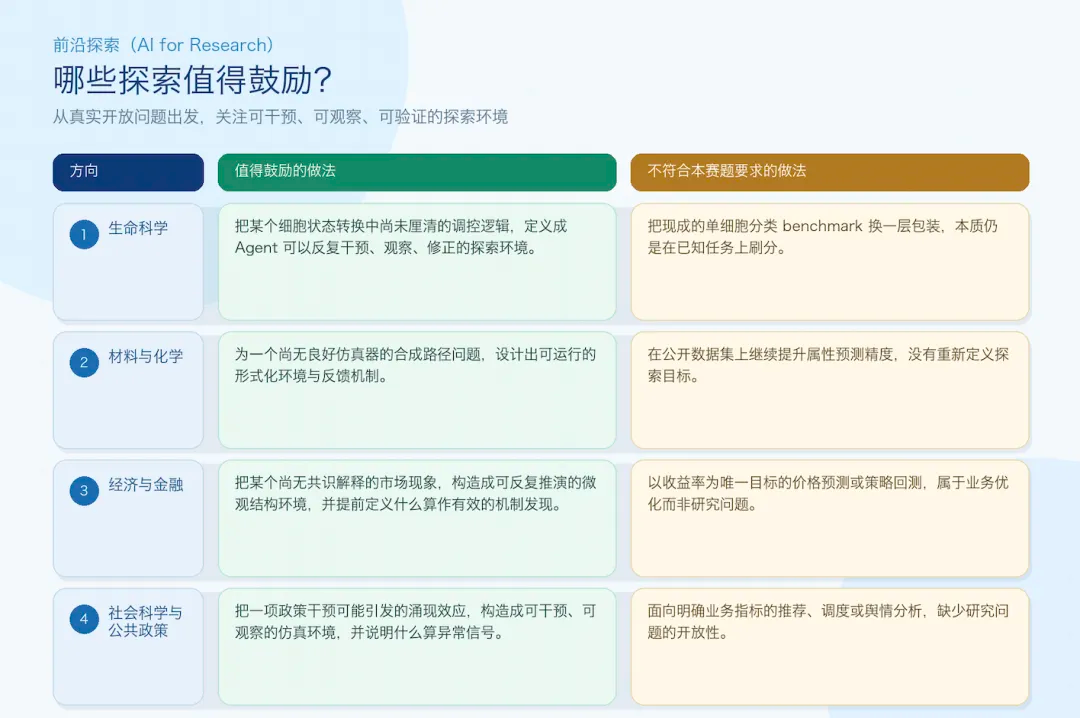Screen dimensions: 1080x718
Task: Click the number 4 circle badge
Action: coord(84,619)
